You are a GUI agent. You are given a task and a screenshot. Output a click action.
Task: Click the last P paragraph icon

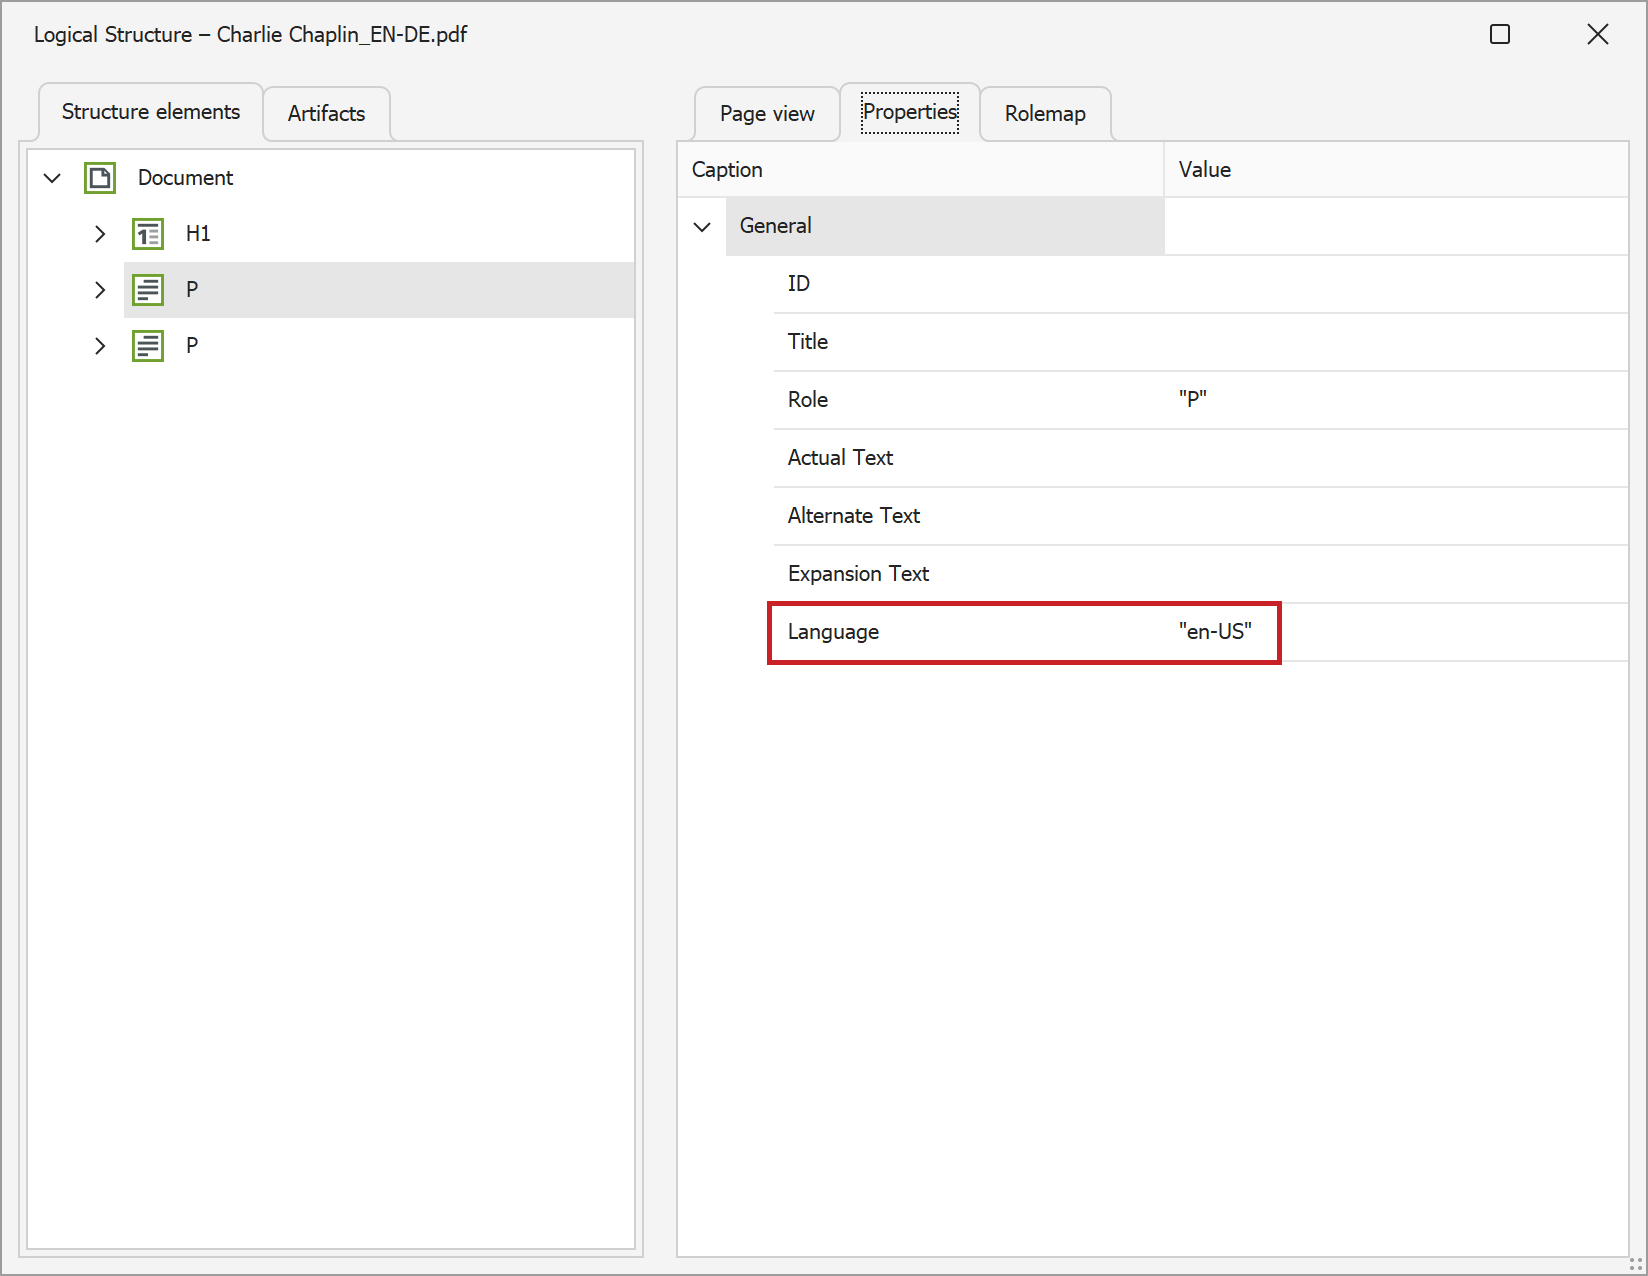click(148, 346)
